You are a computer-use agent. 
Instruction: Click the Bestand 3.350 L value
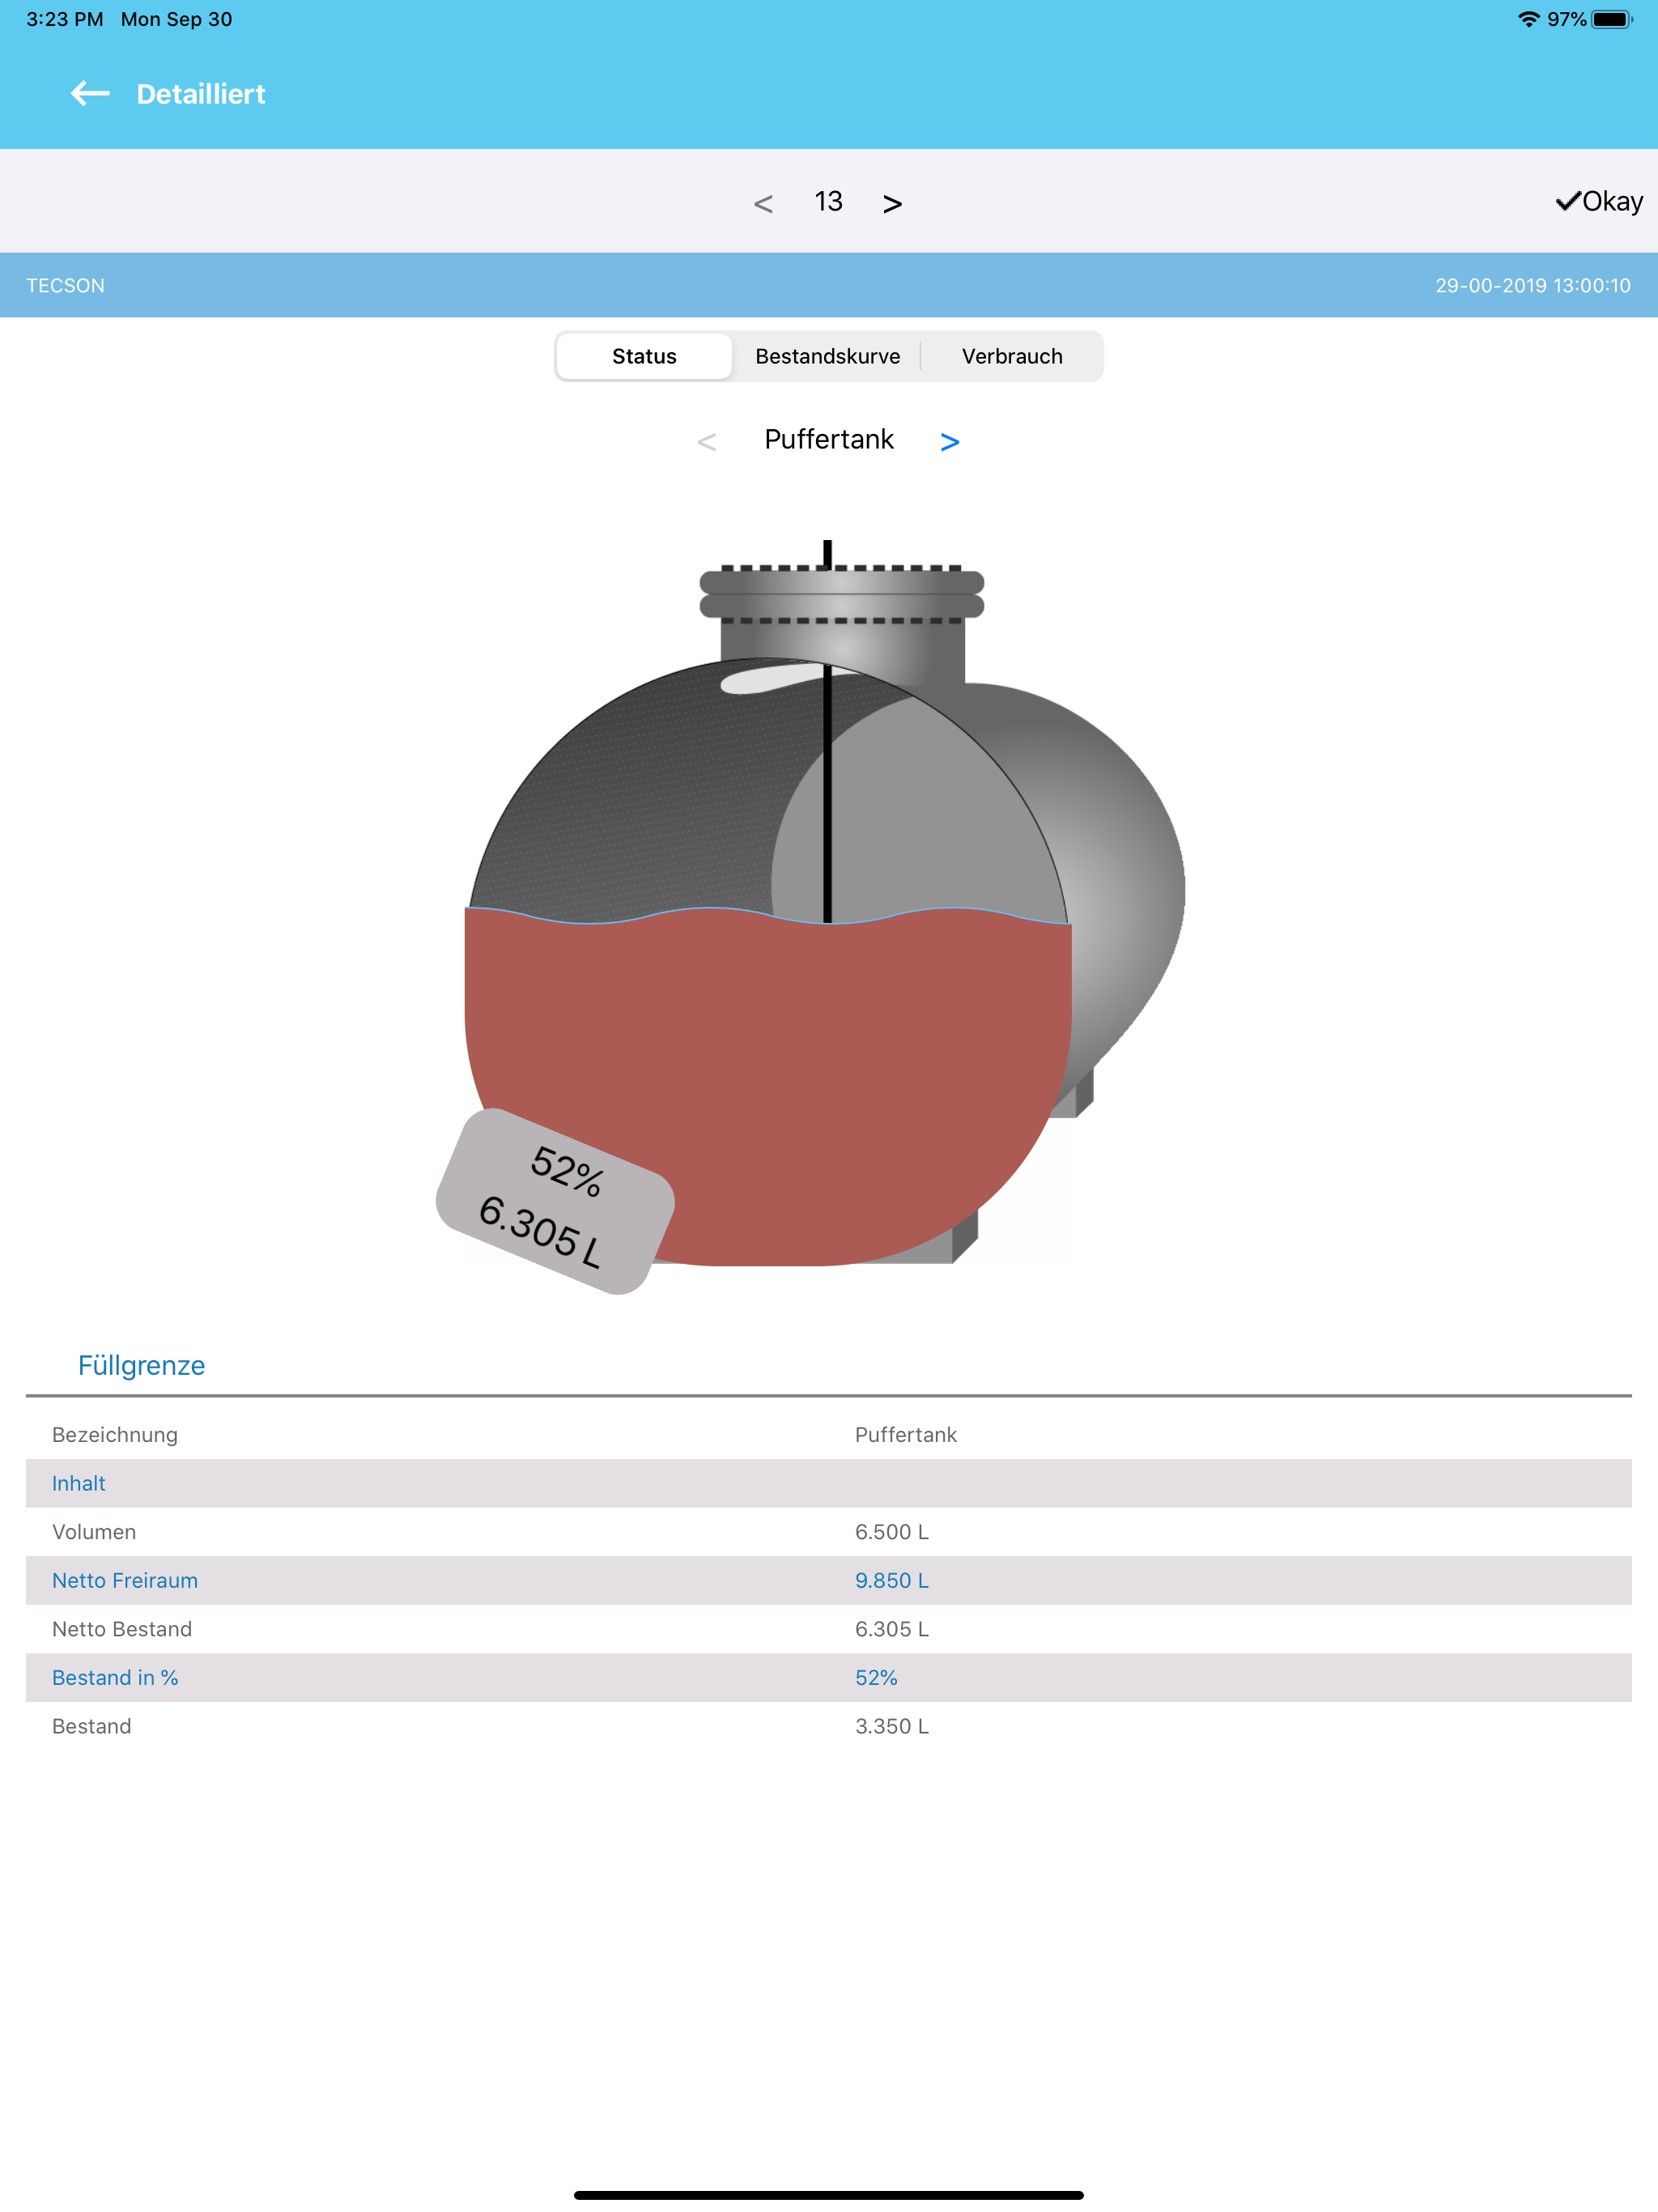[892, 1726]
